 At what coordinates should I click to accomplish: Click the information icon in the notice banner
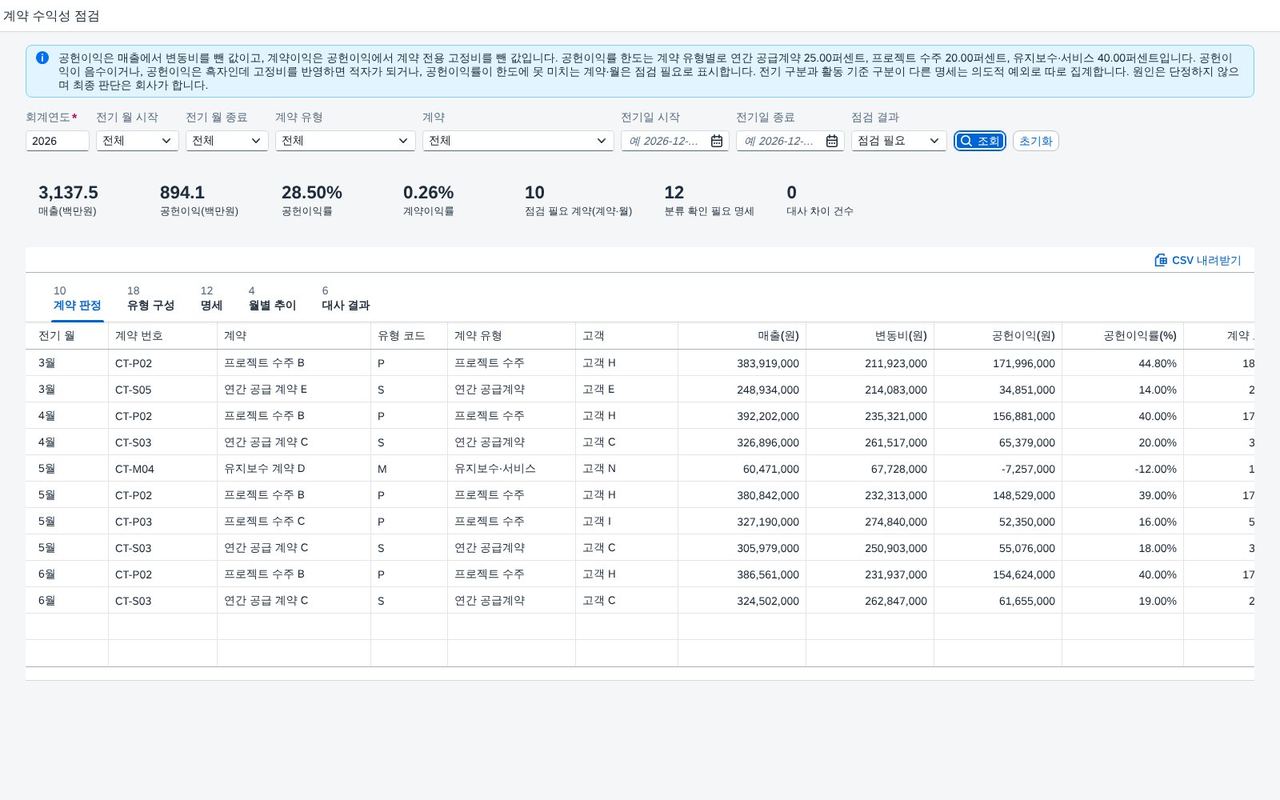pos(42,58)
